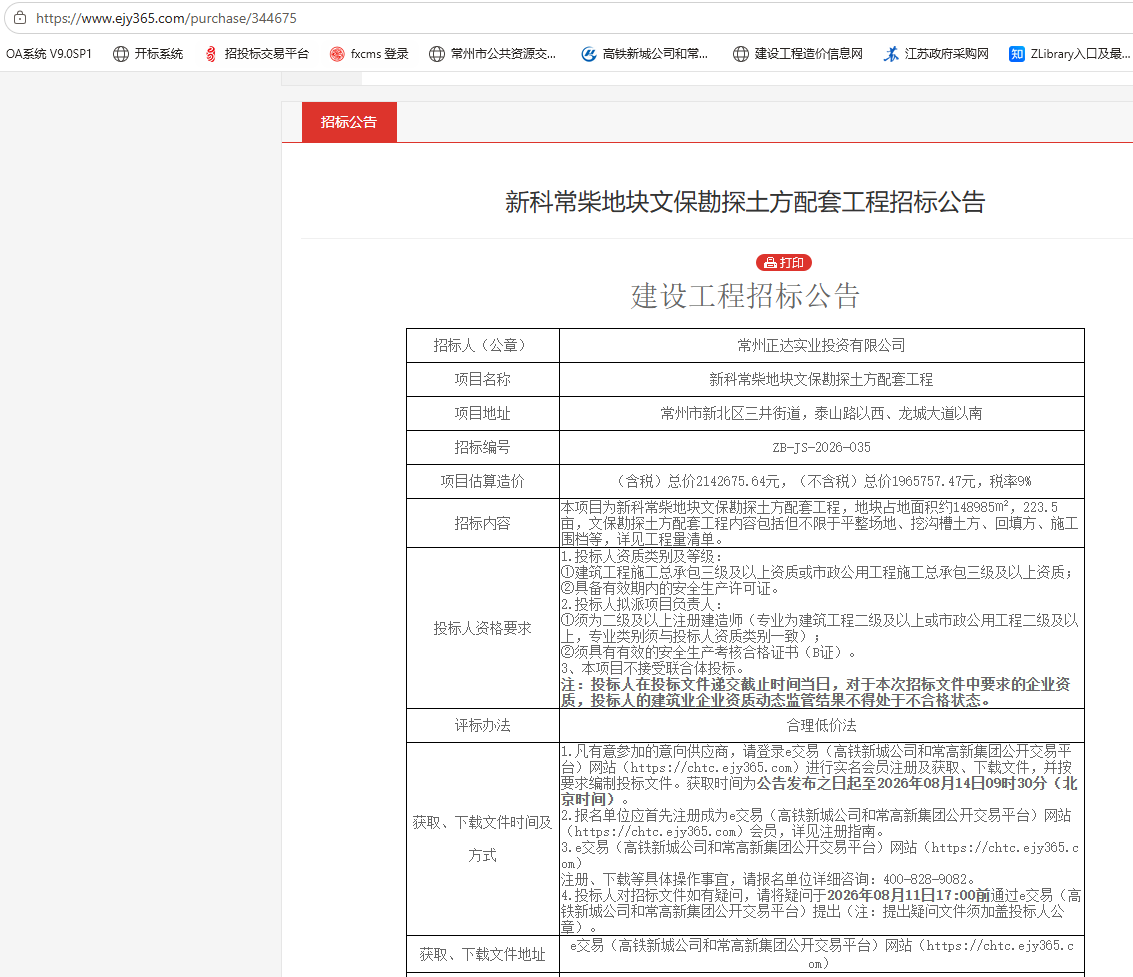Click globe icon of 建设工程造价信息网 bookmark
The width and height of the screenshot is (1133, 977).
741,53
